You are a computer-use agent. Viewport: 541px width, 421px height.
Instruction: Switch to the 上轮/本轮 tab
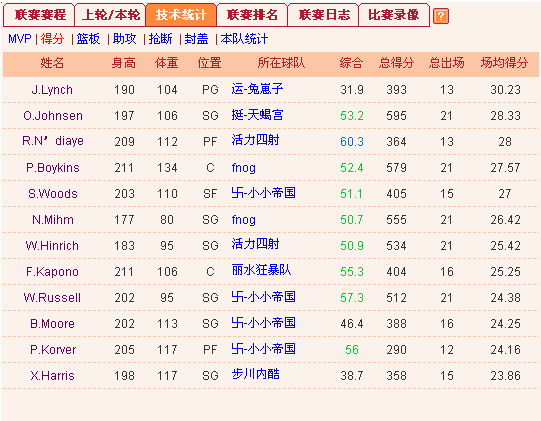110,15
